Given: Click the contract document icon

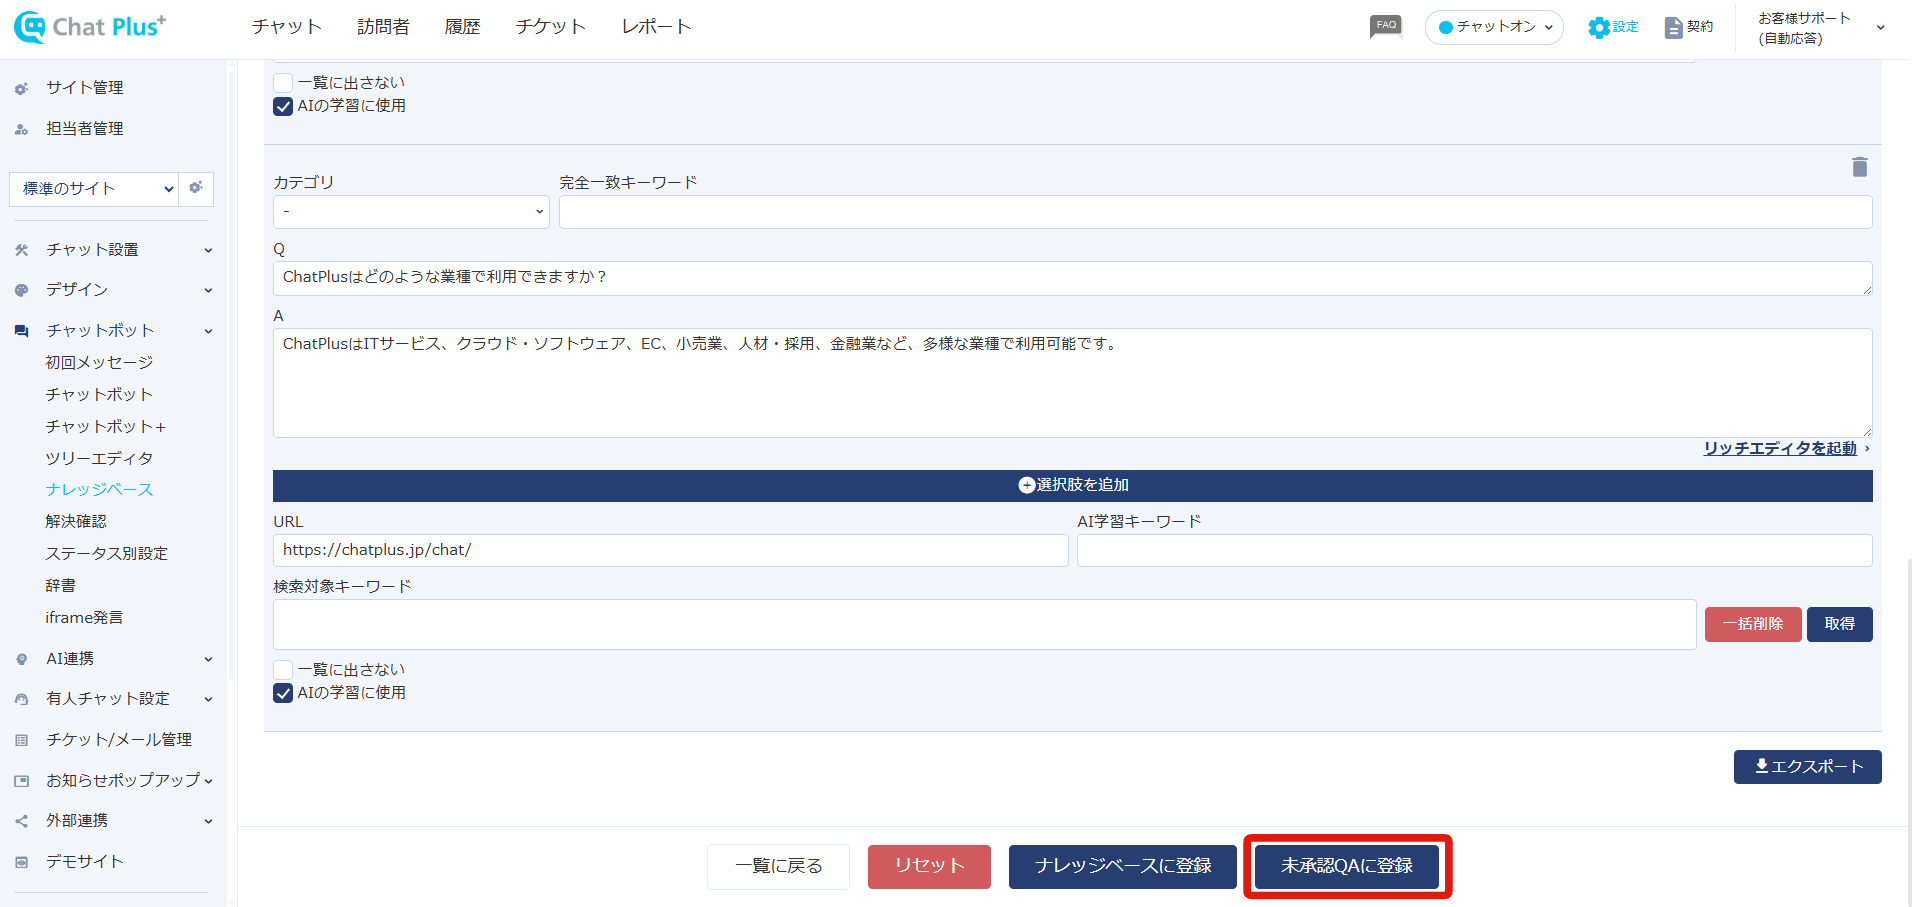Looking at the screenshot, I should [1673, 27].
